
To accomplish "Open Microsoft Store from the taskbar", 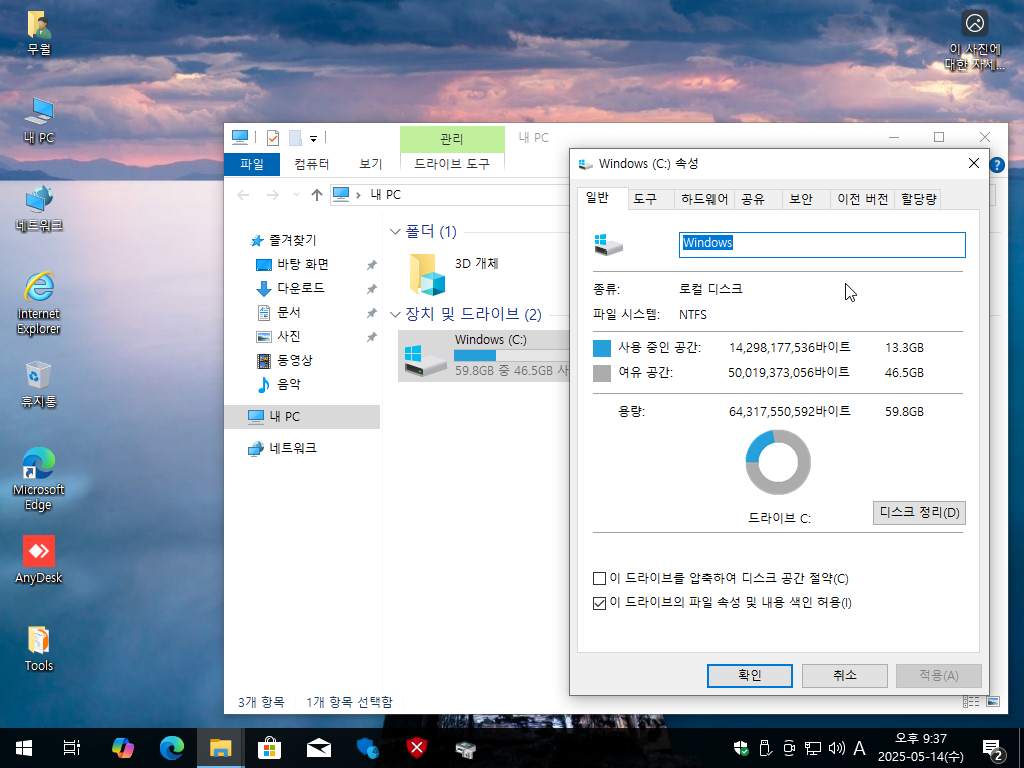I will pyautogui.click(x=269, y=748).
